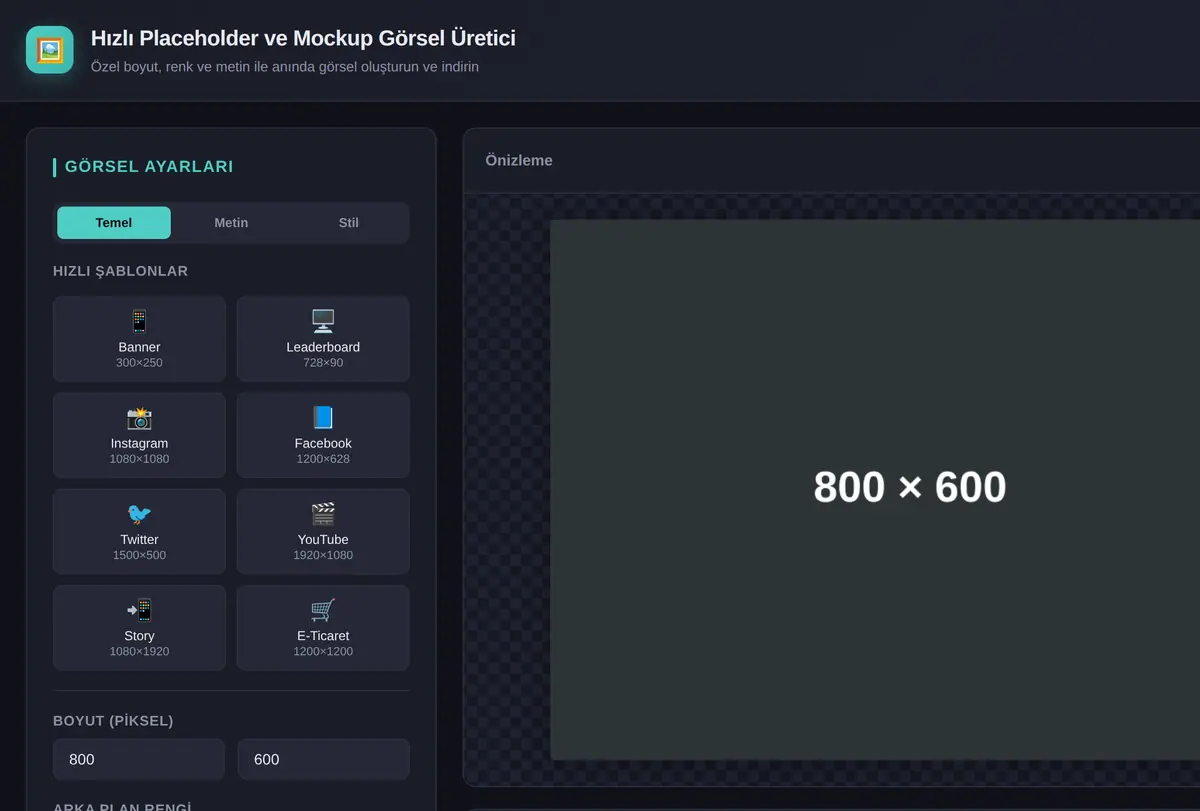Select the Leaderboard 728×90 template
Viewport: 1200px width, 811px height.
[x=323, y=339]
